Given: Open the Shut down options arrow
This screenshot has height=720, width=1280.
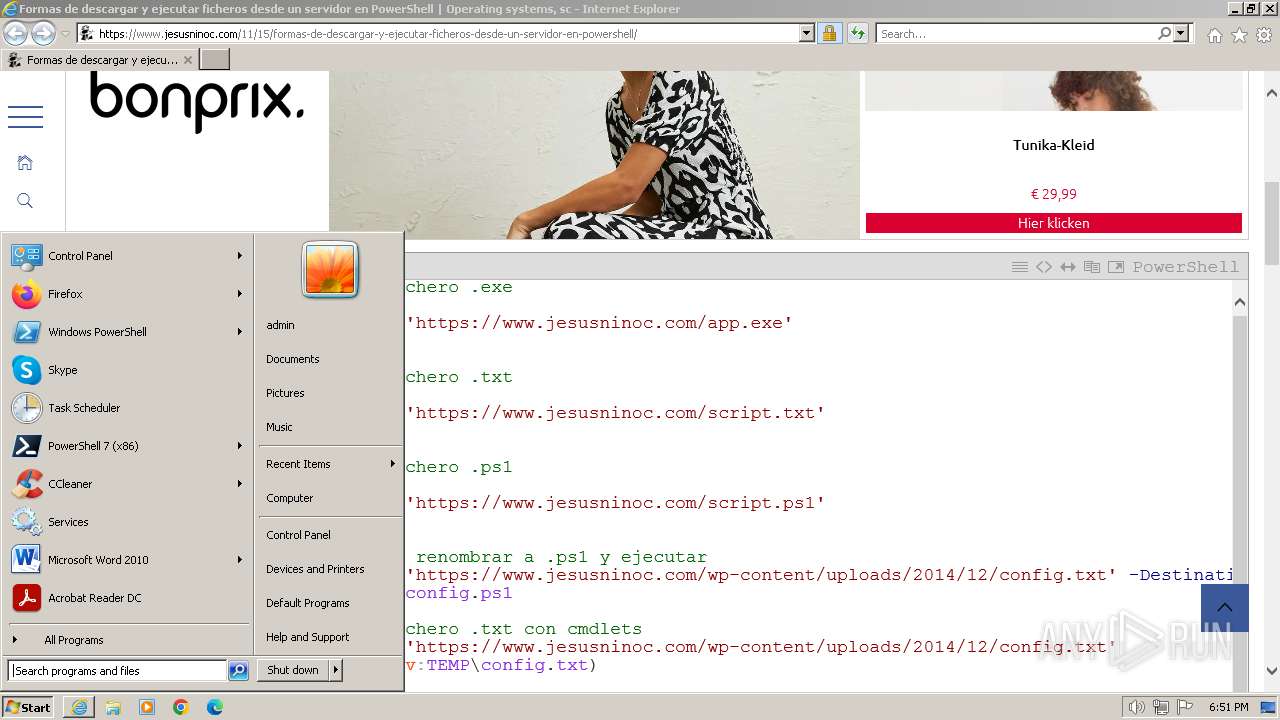Looking at the screenshot, I should (x=335, y=670).
